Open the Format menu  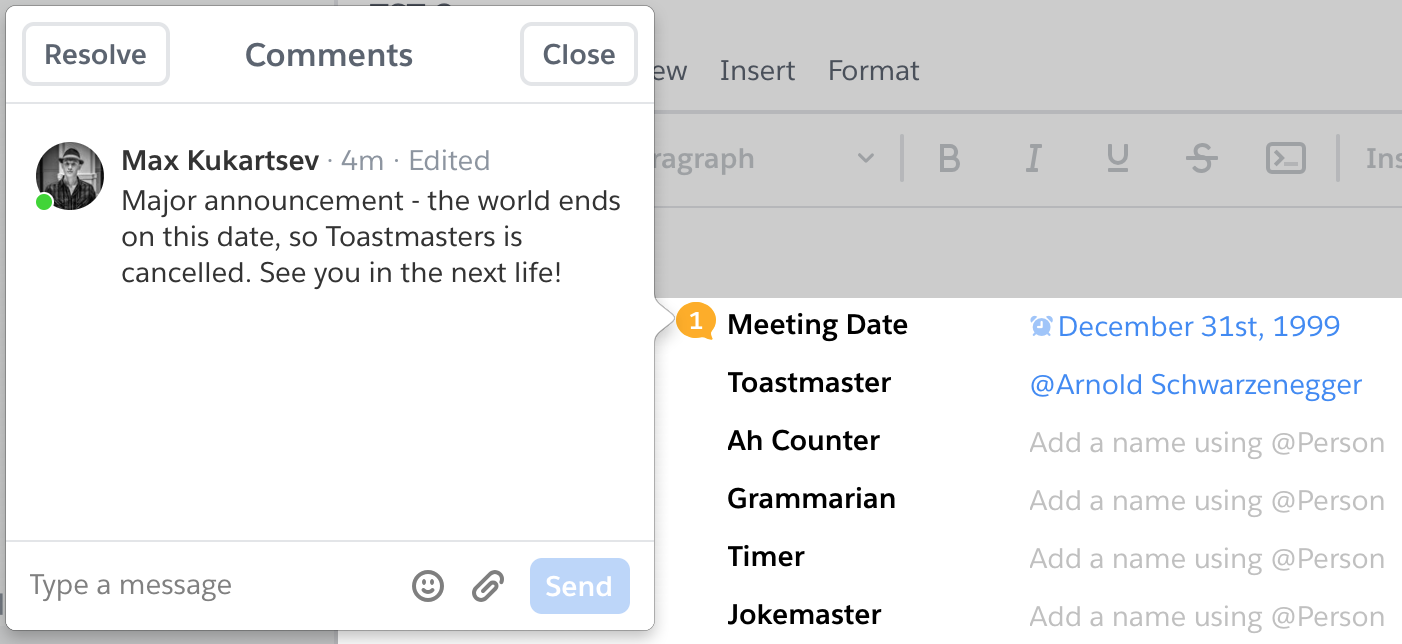[x=874, y=71]
